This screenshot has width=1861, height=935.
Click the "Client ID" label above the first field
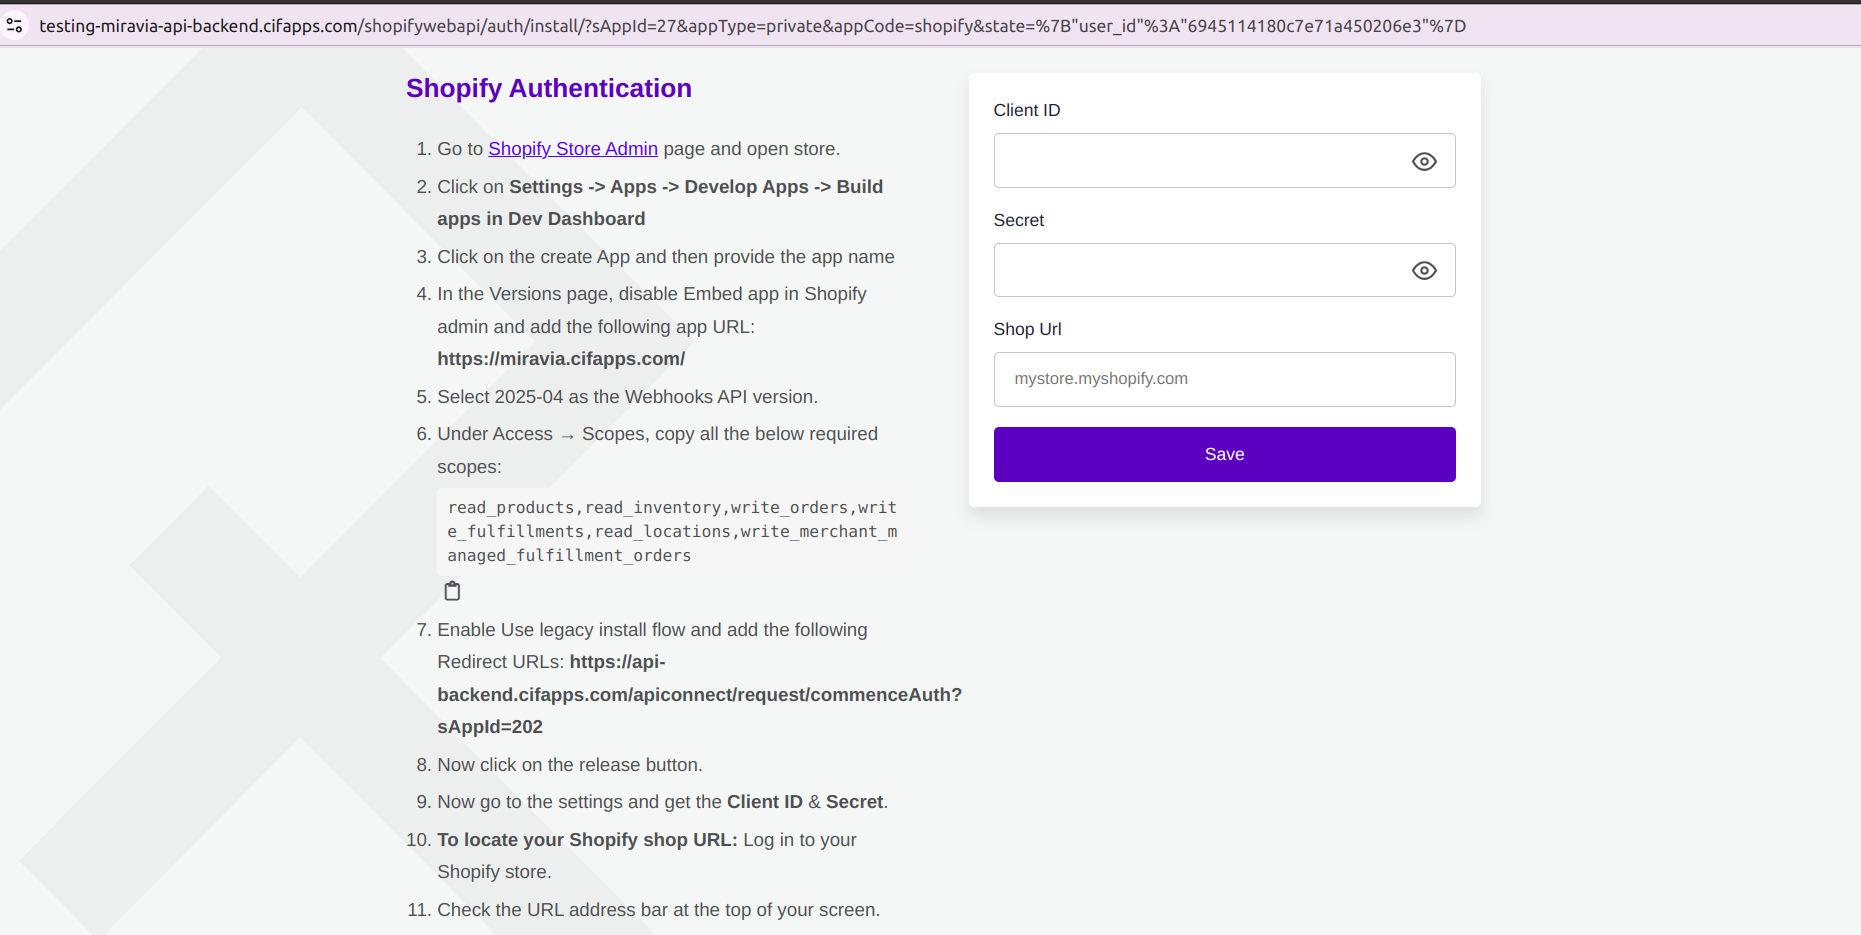1026,110
